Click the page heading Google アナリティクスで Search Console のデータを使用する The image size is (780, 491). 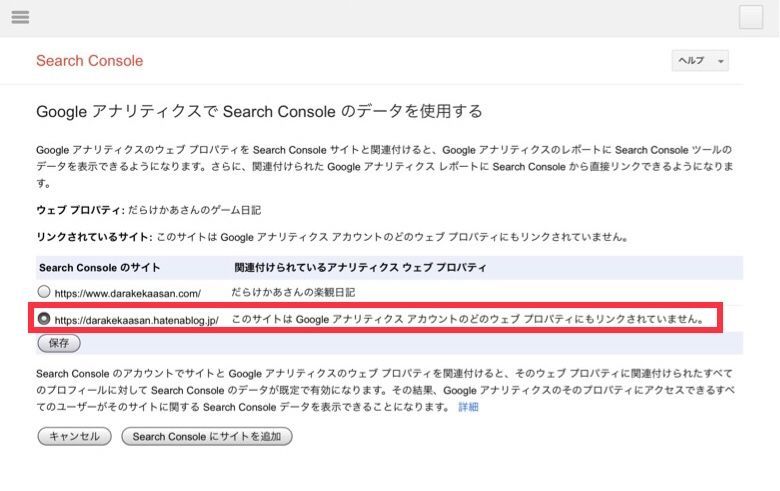click(259, 111)
